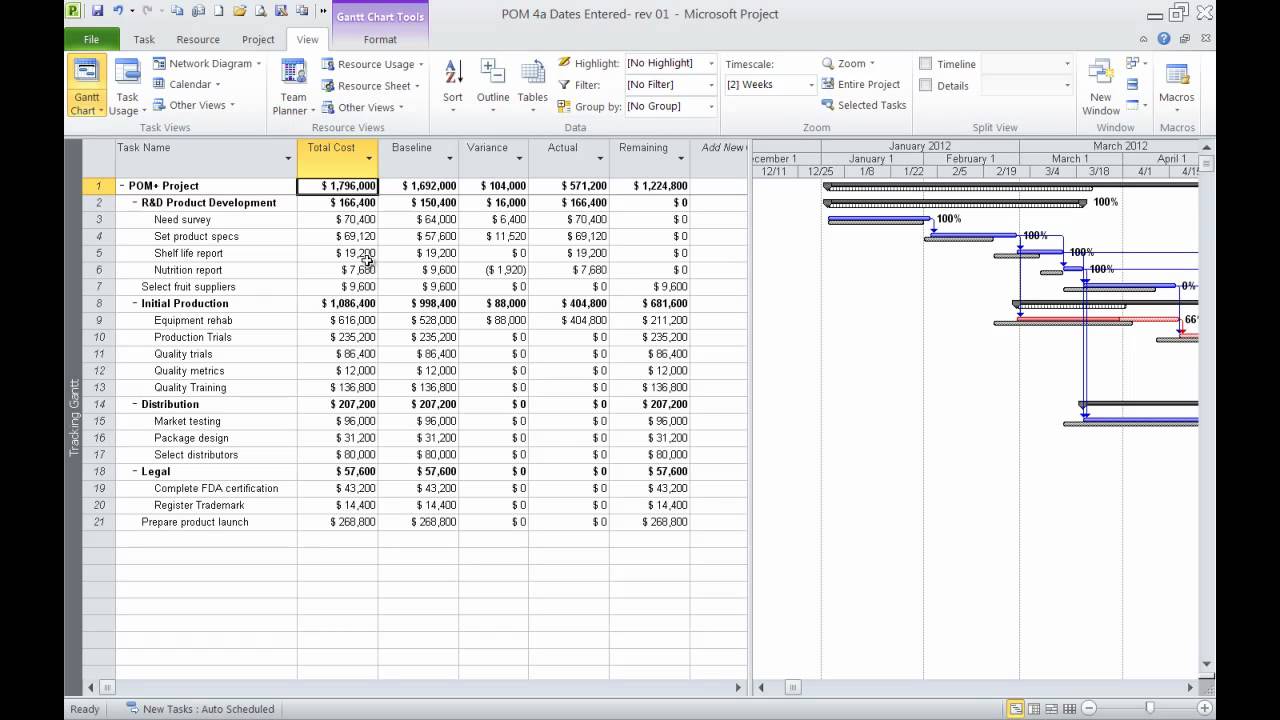Image resolution: width=1280 pixels, height=720 pixels.
Task: Collapse the POM+ Project summary task
Action: 122,186
